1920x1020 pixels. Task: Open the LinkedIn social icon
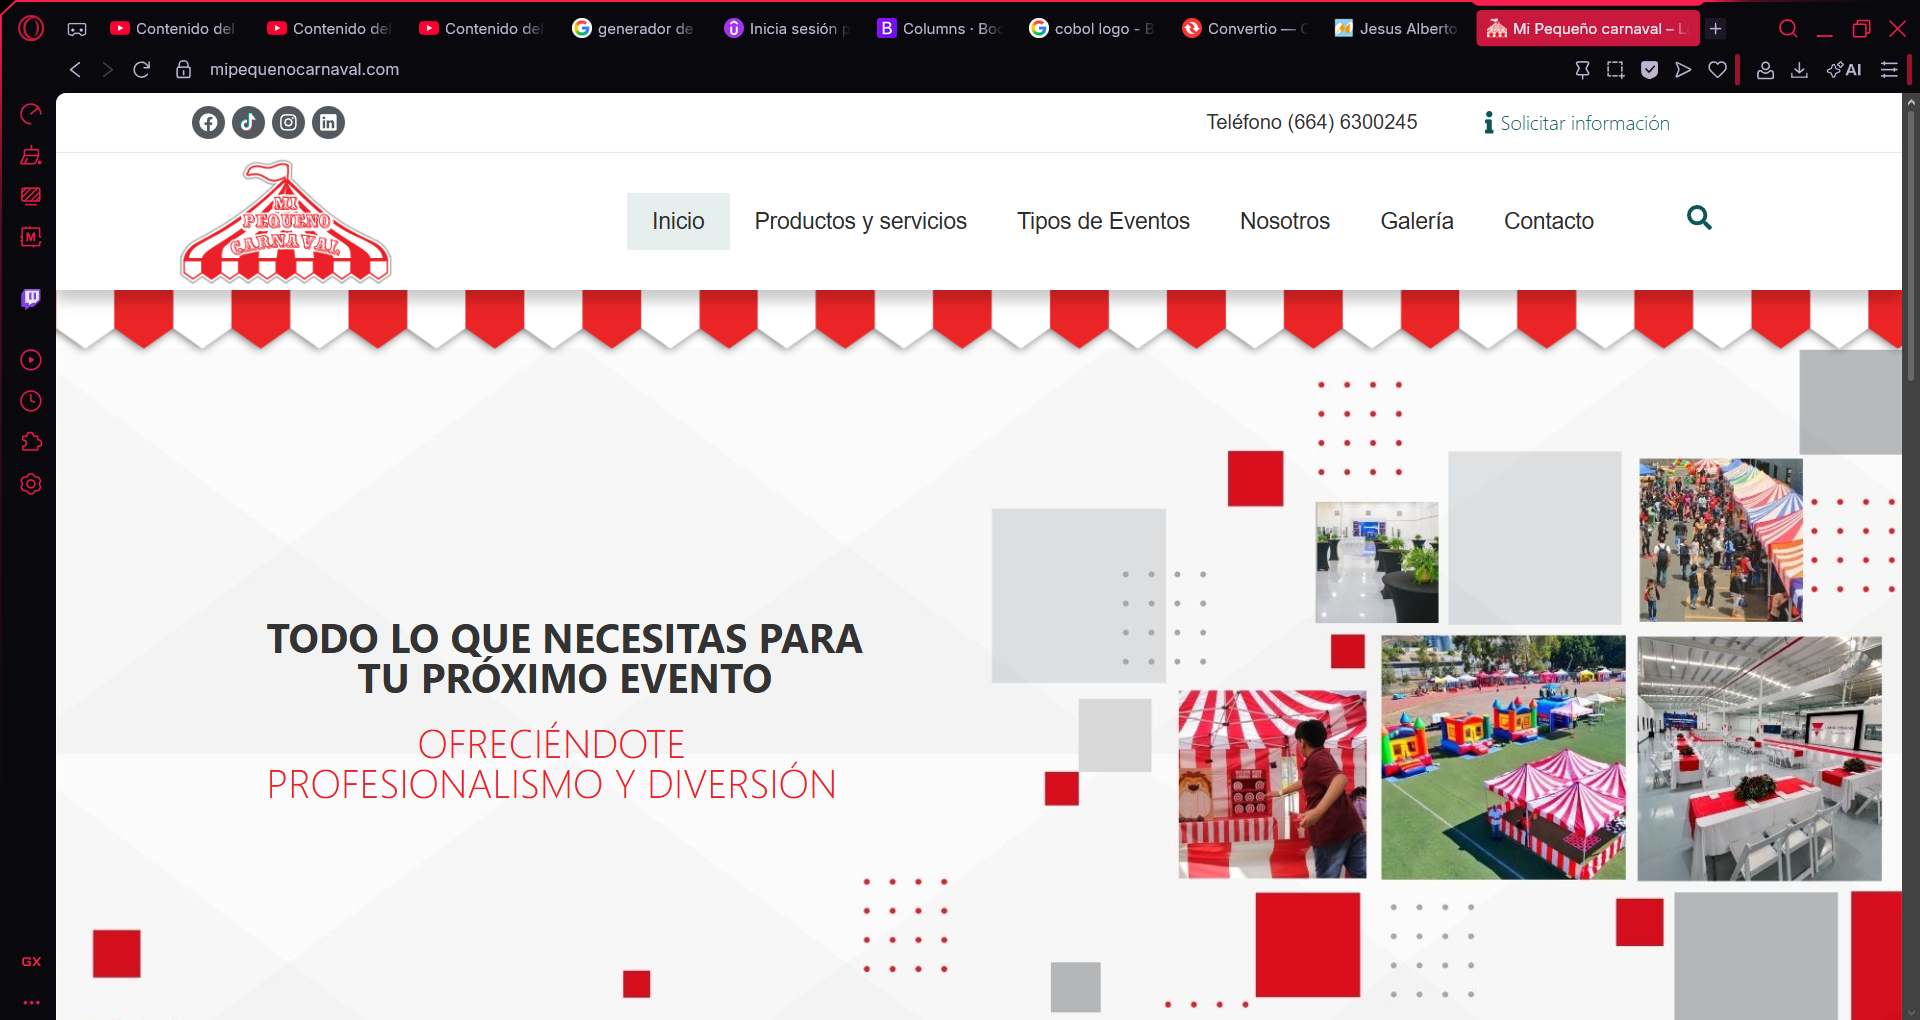coord(328,123)
